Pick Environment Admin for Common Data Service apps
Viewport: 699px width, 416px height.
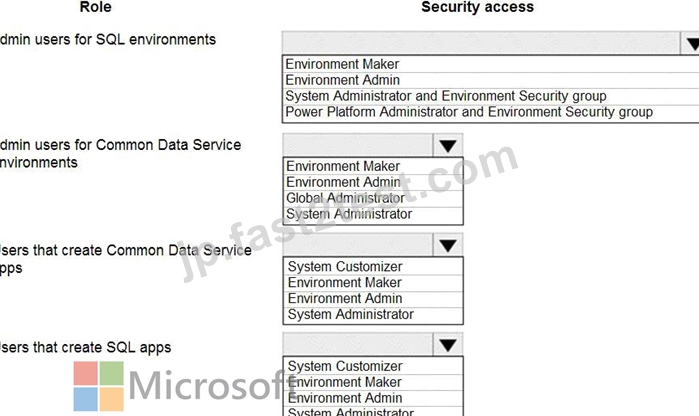(373, 299)
